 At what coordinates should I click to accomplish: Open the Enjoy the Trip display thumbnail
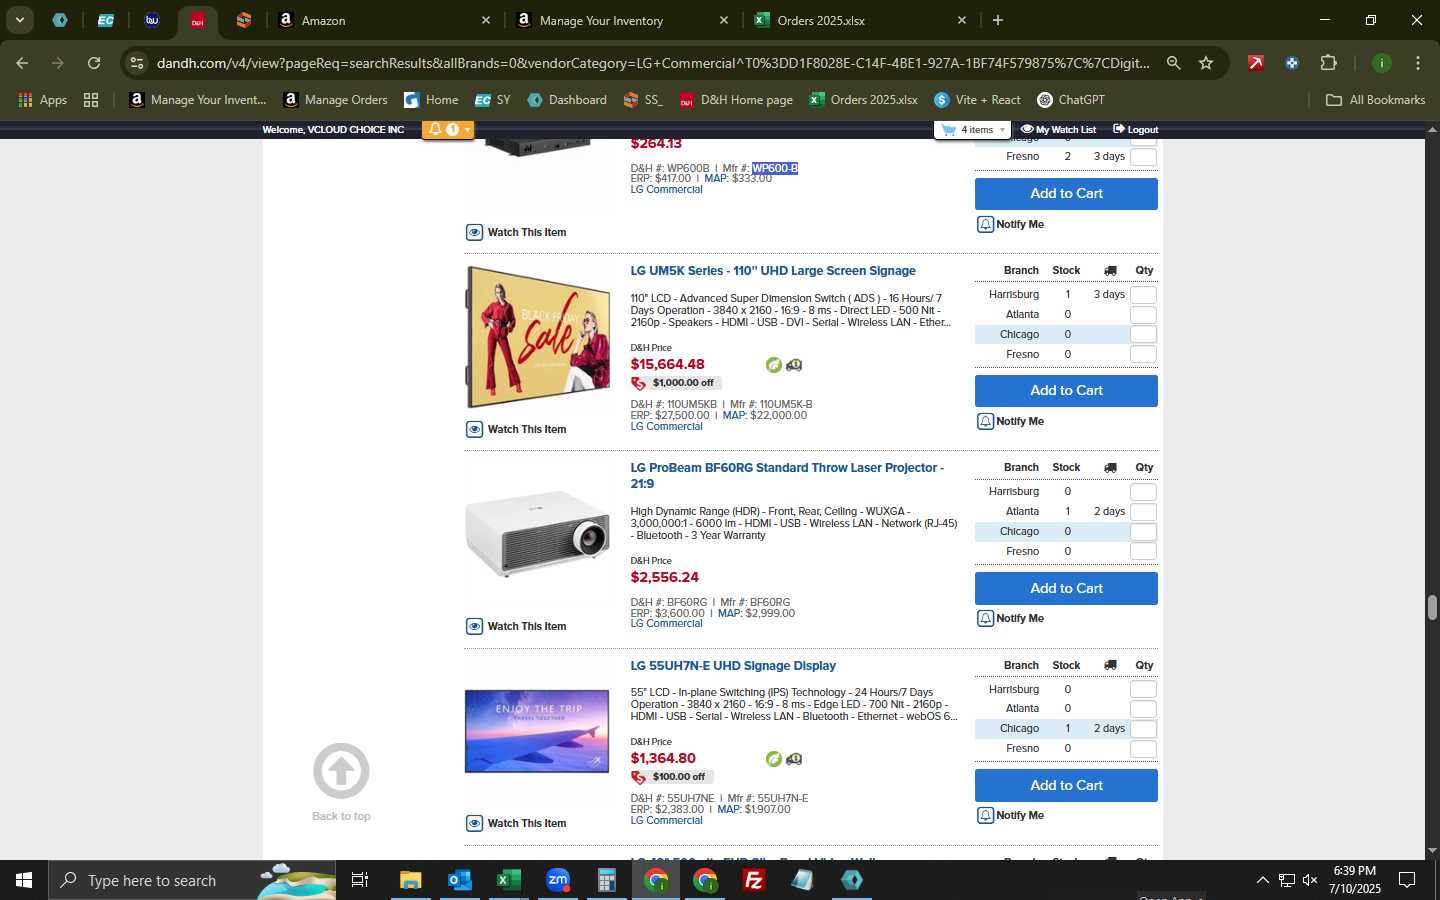(537, 731)
